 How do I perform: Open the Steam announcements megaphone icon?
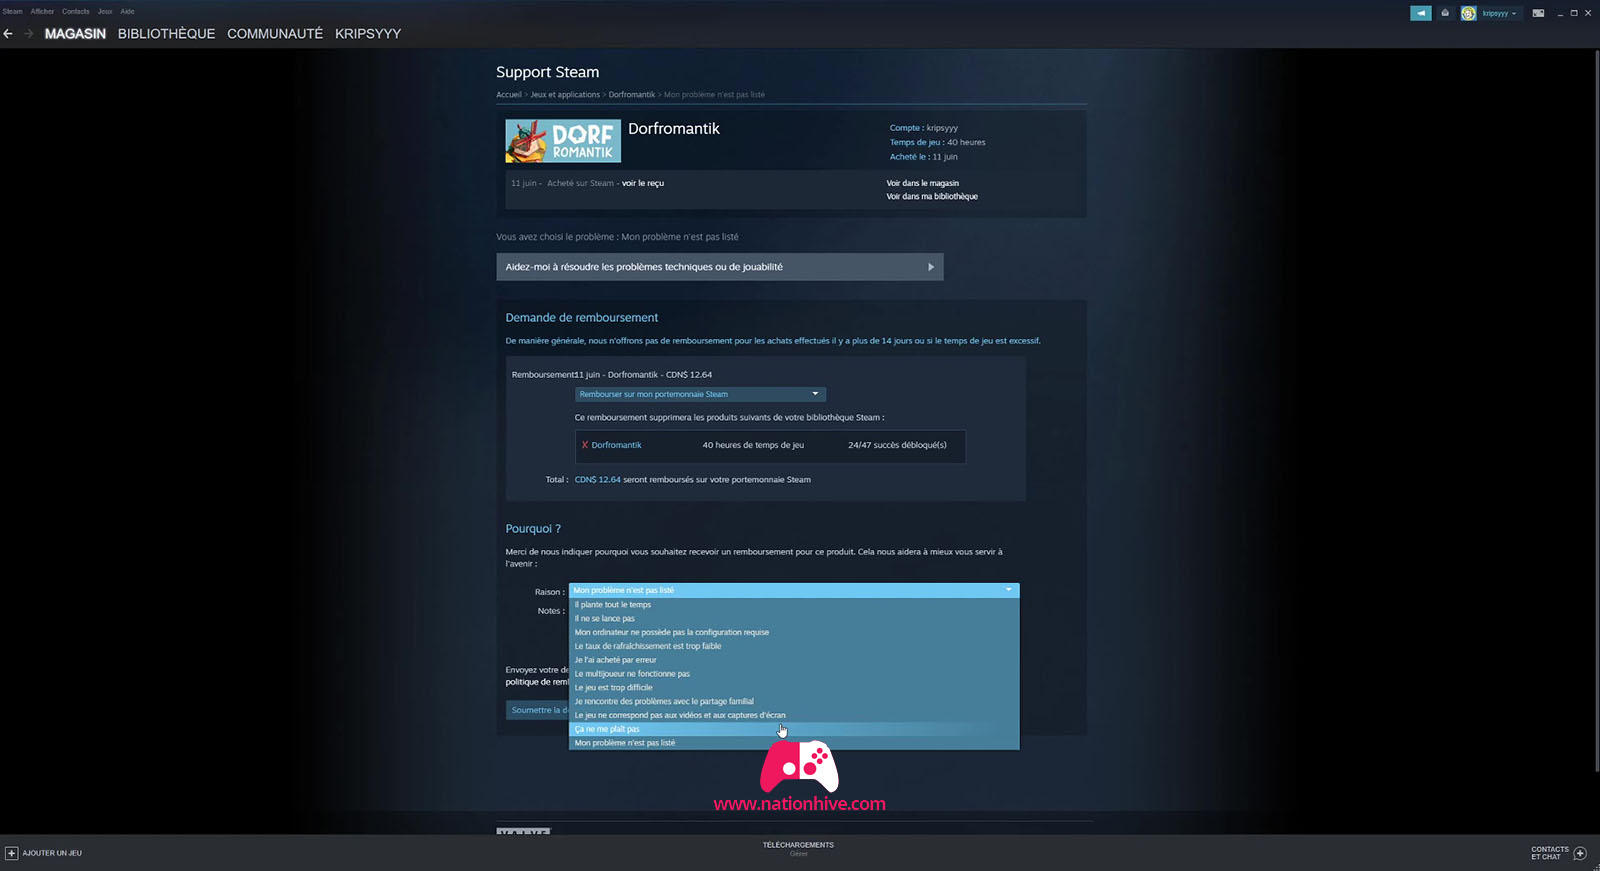coord(1421,13)
